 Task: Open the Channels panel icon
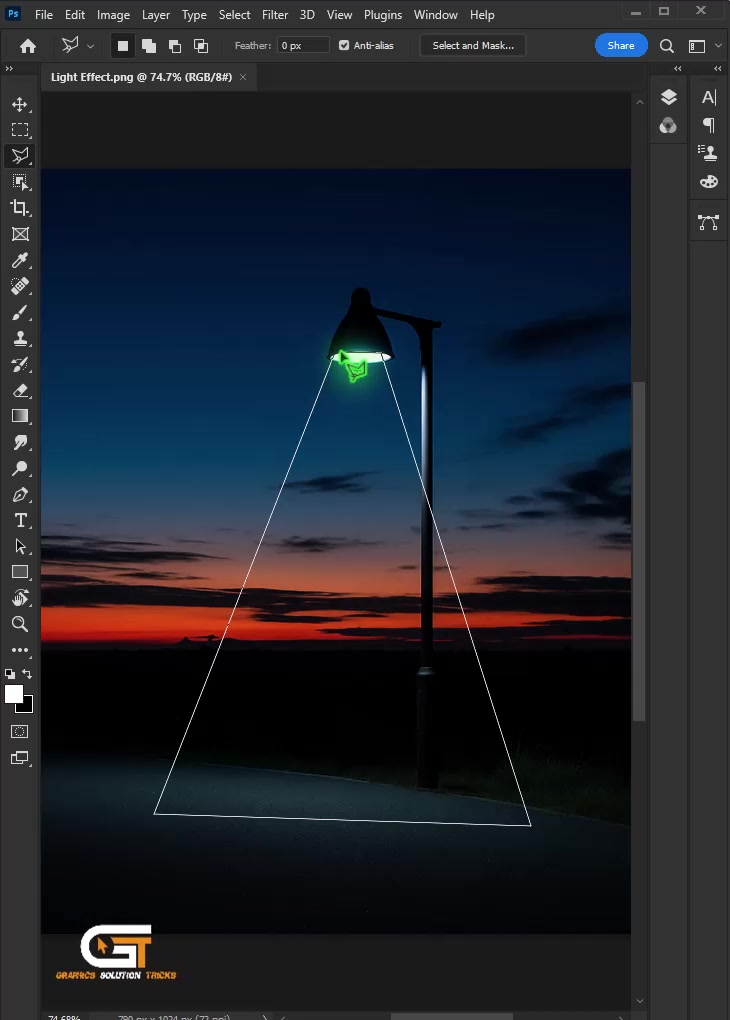(668, 126)
